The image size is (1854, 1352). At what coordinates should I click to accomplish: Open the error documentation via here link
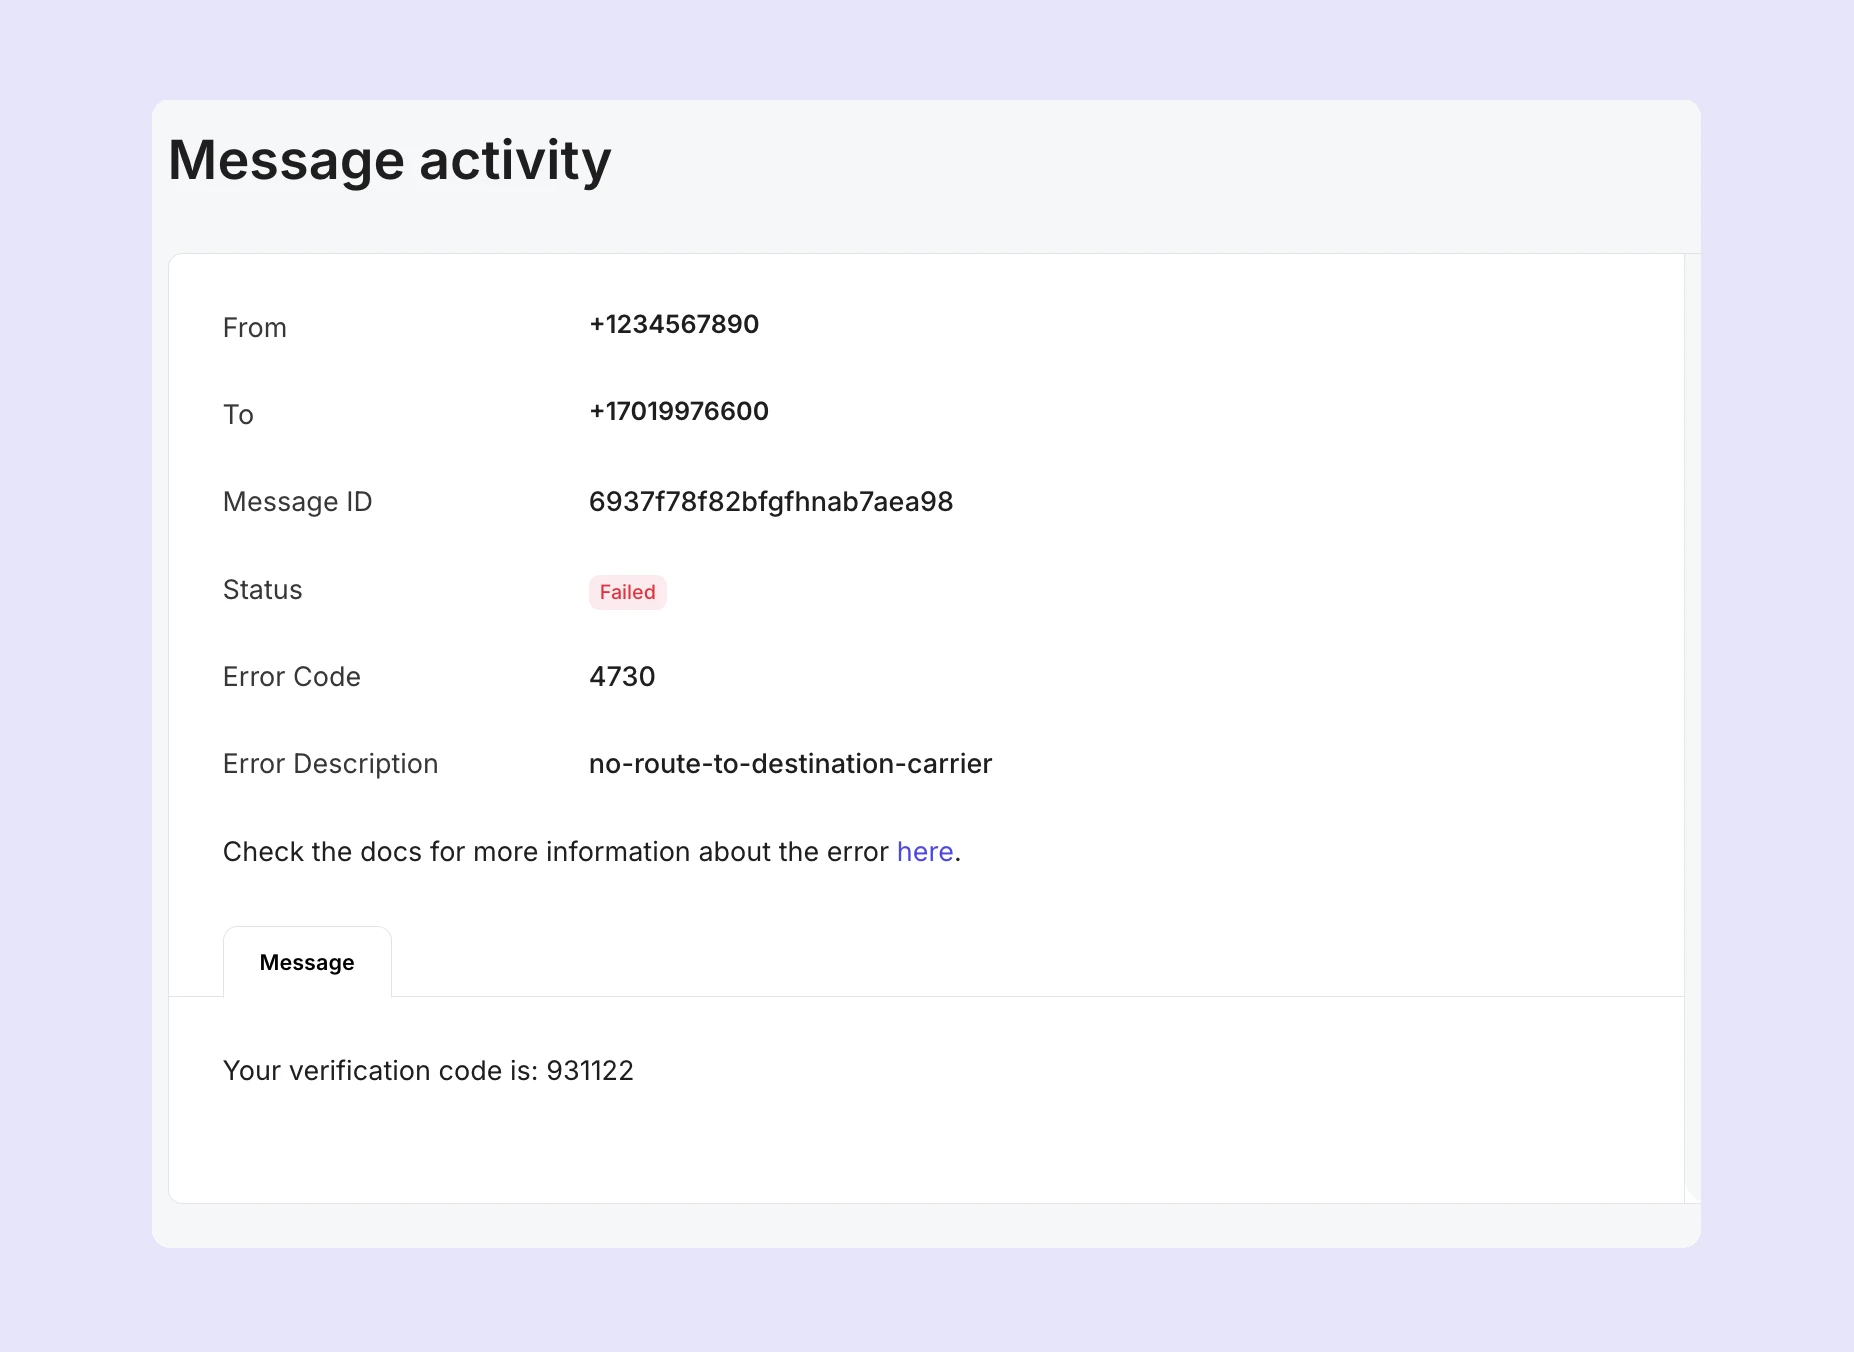[923, 851]
